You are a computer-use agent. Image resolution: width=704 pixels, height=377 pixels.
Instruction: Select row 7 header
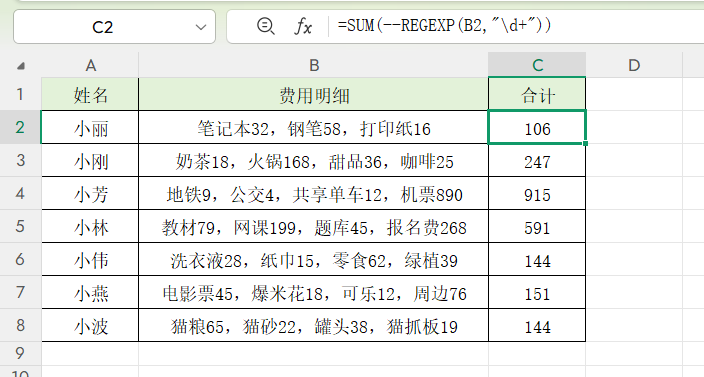point(20,292)
